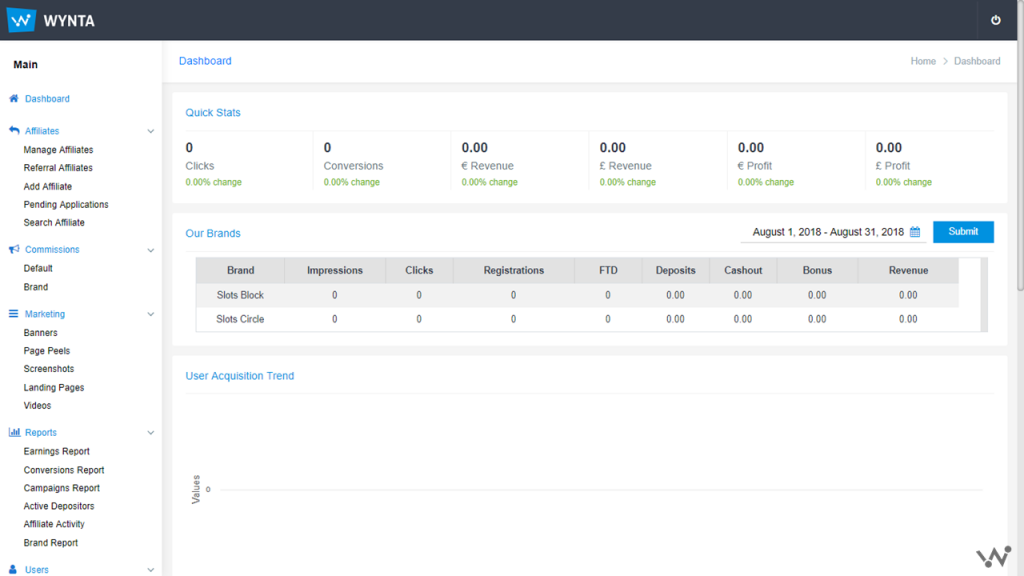This screenshot has height=576, width=1024.
Task: Click the power logout icon
Action: 995,20
